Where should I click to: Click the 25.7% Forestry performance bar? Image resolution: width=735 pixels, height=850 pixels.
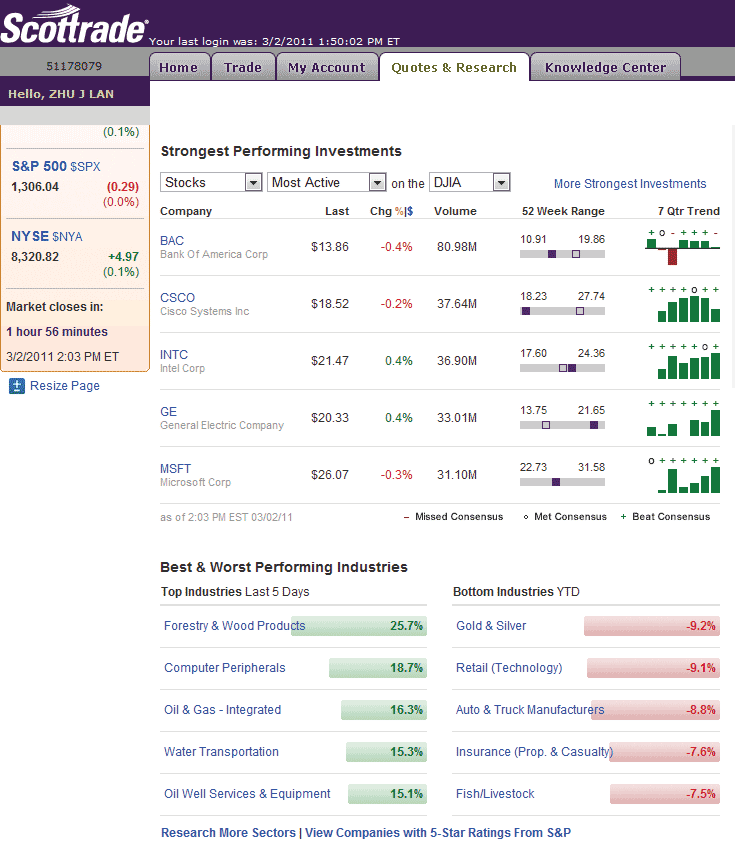tap(359, 626)
